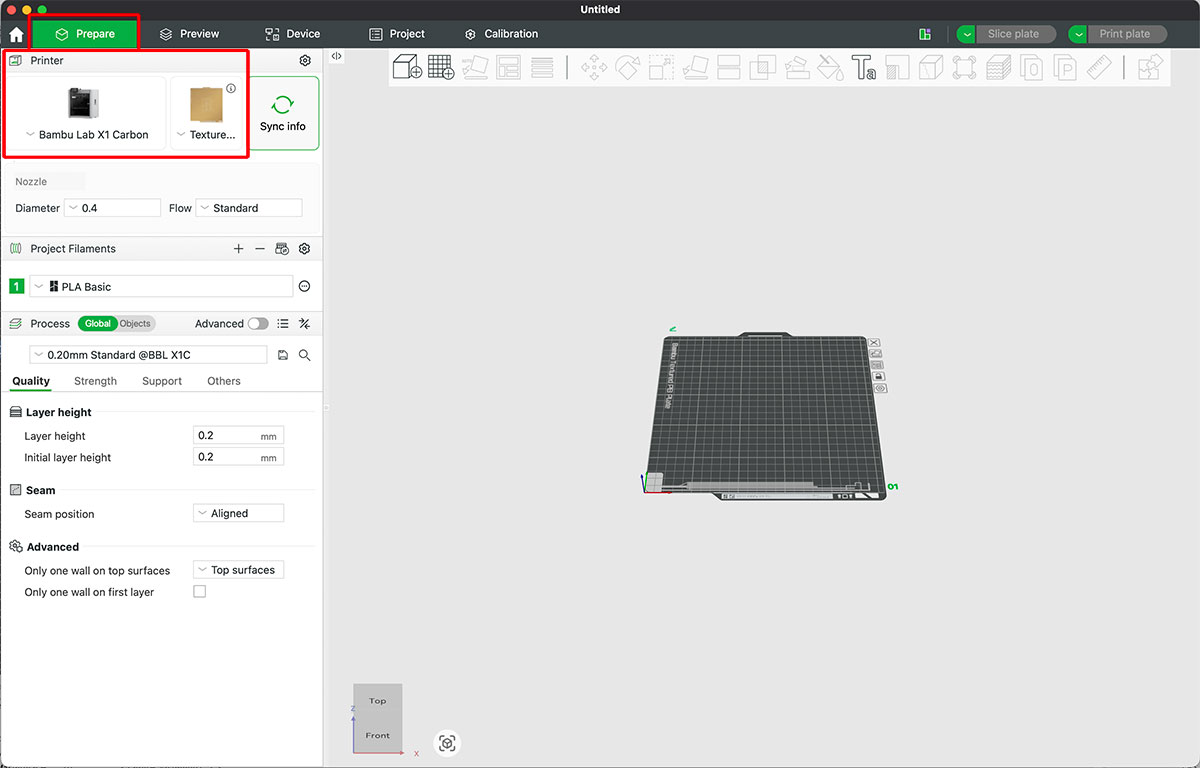Delete the plate with the X icon

point(875,342)
